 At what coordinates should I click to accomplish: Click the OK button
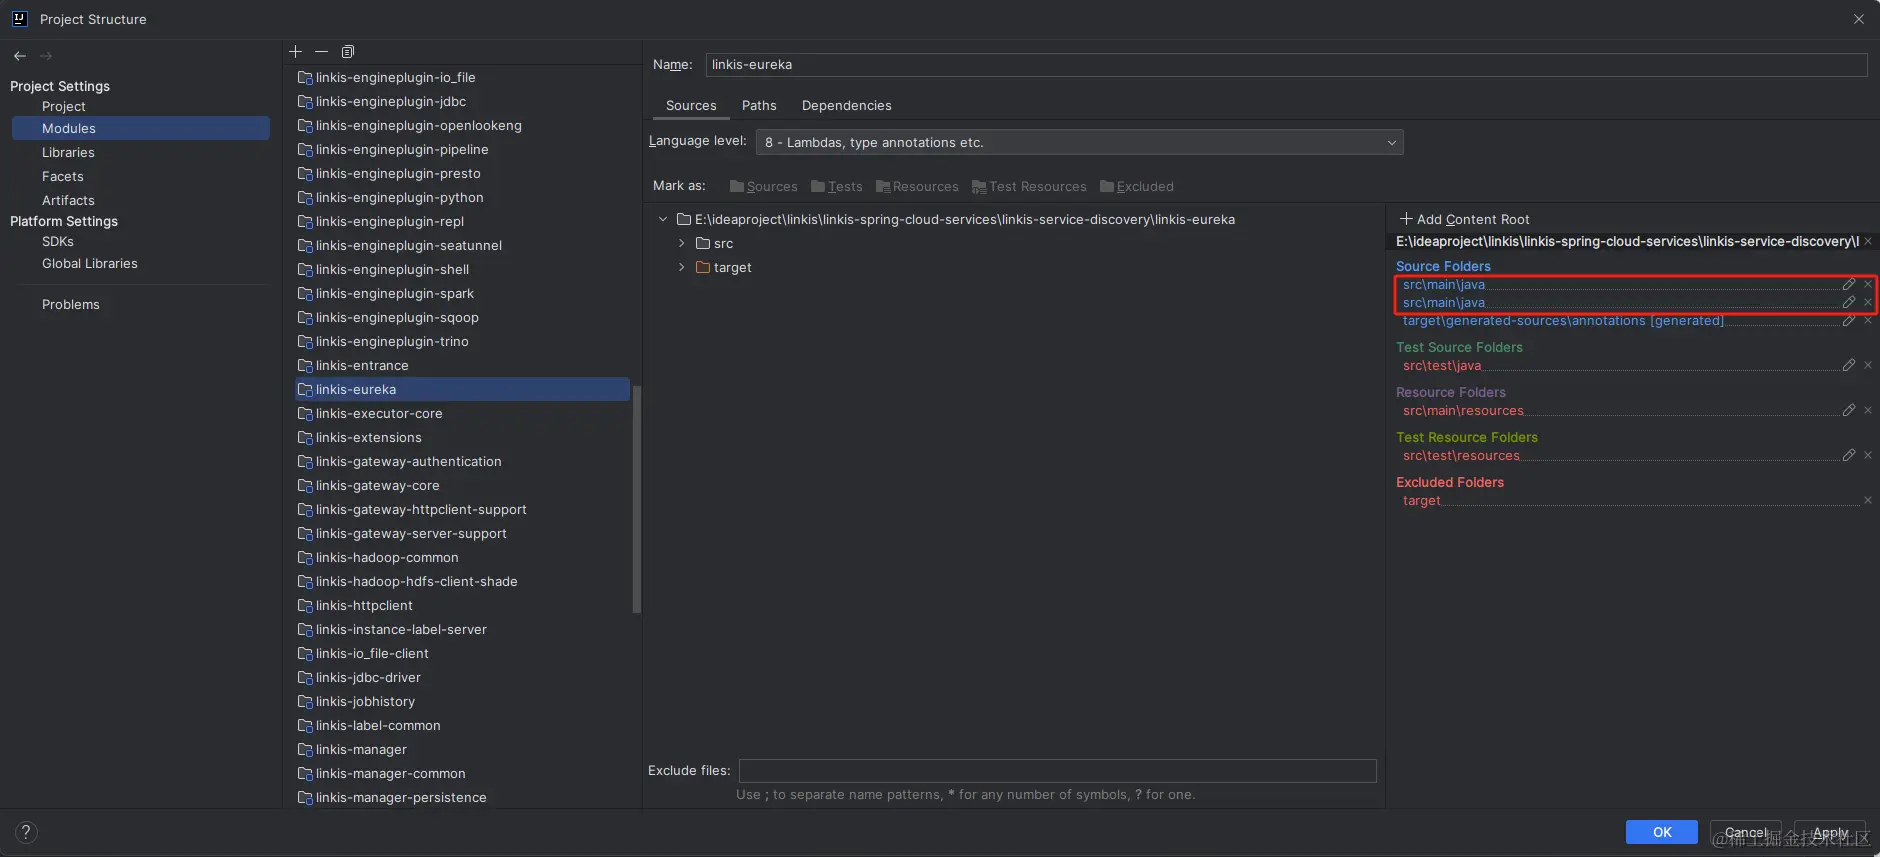1662,832
